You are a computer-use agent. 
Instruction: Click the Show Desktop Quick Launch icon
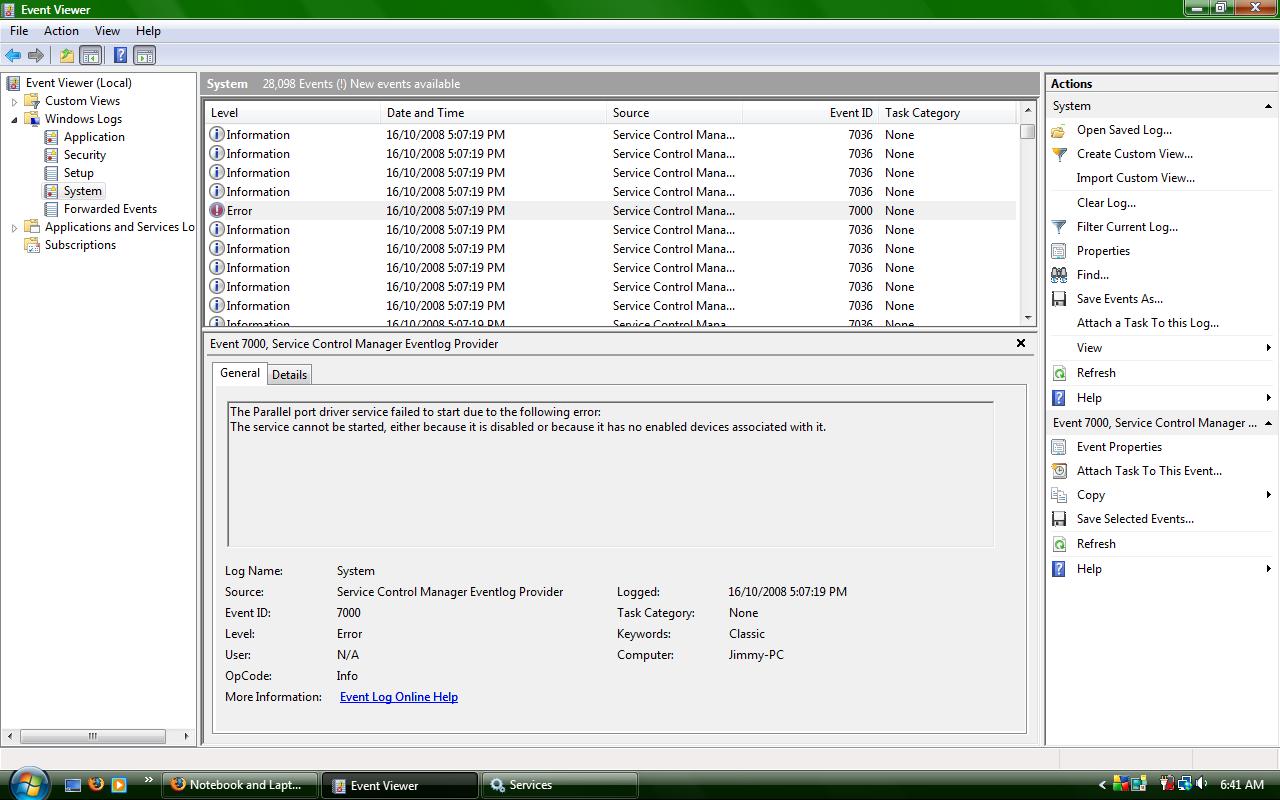coord(73,785)
